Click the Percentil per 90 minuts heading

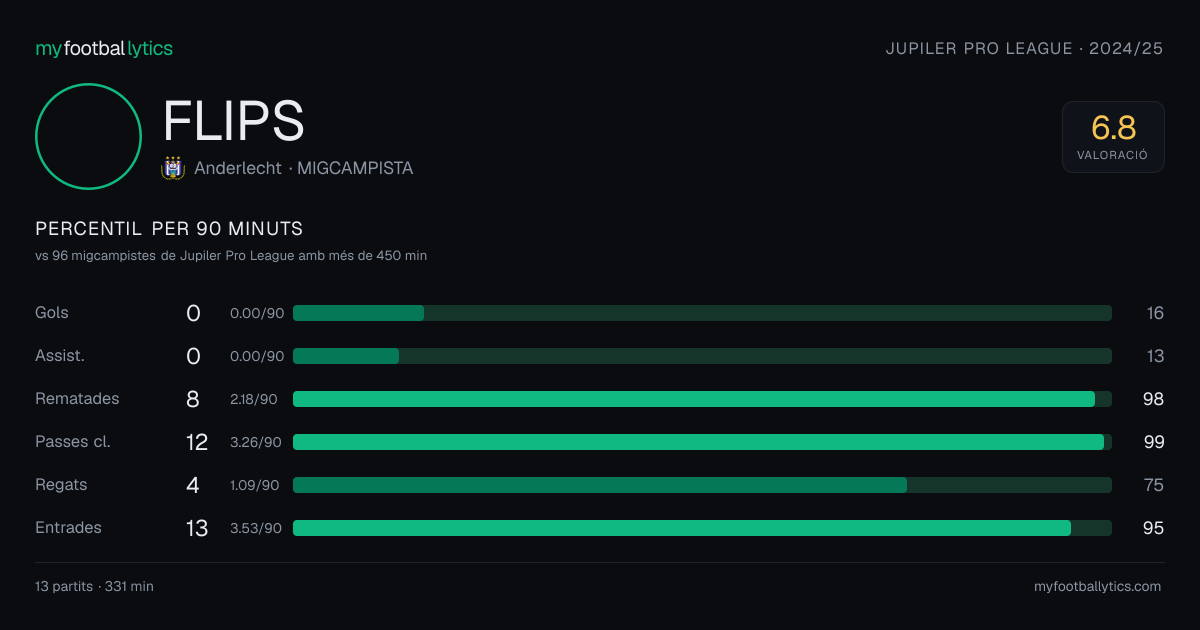169,228
